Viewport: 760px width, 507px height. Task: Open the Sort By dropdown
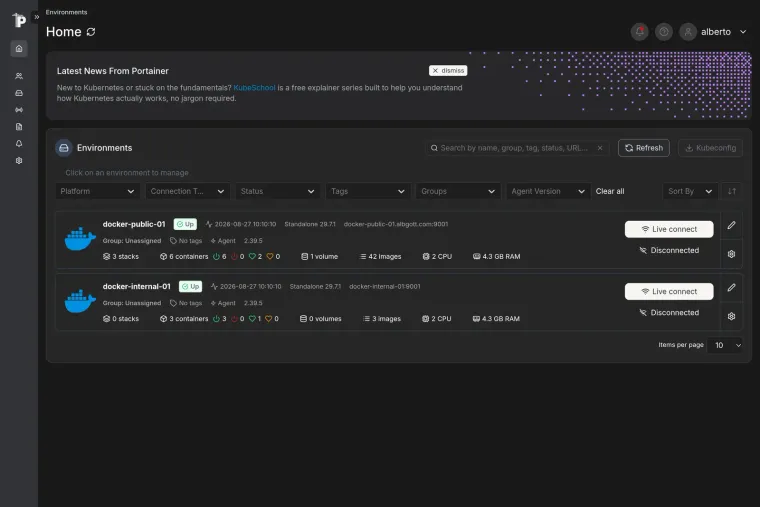click(690, 191)
